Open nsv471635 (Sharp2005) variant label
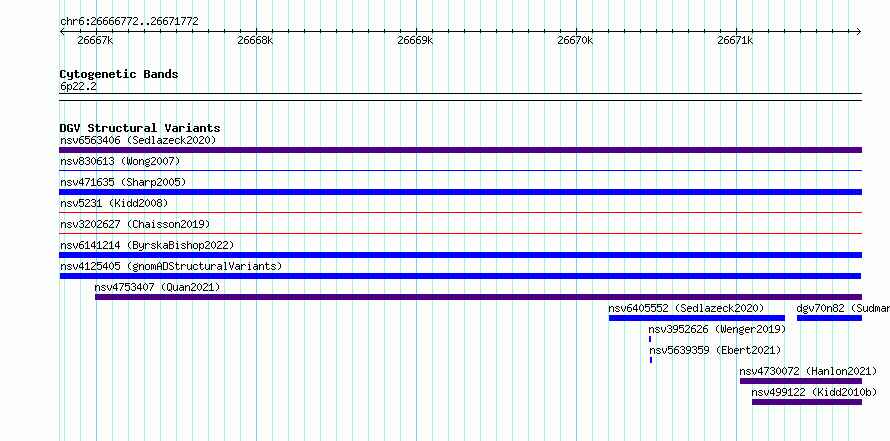 tap(123, 182)
